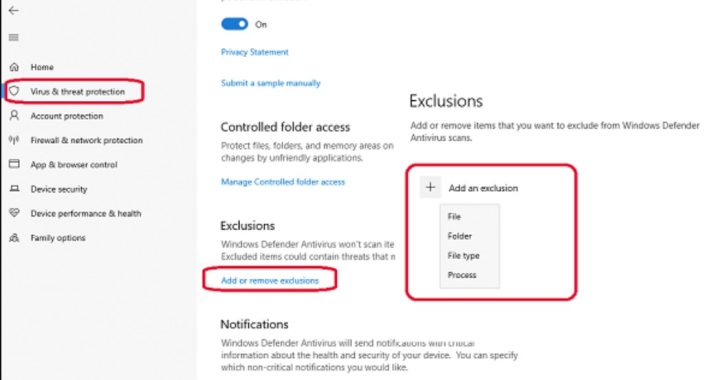
Task: Click Add an exclusion button label
Action: point(484,188)
